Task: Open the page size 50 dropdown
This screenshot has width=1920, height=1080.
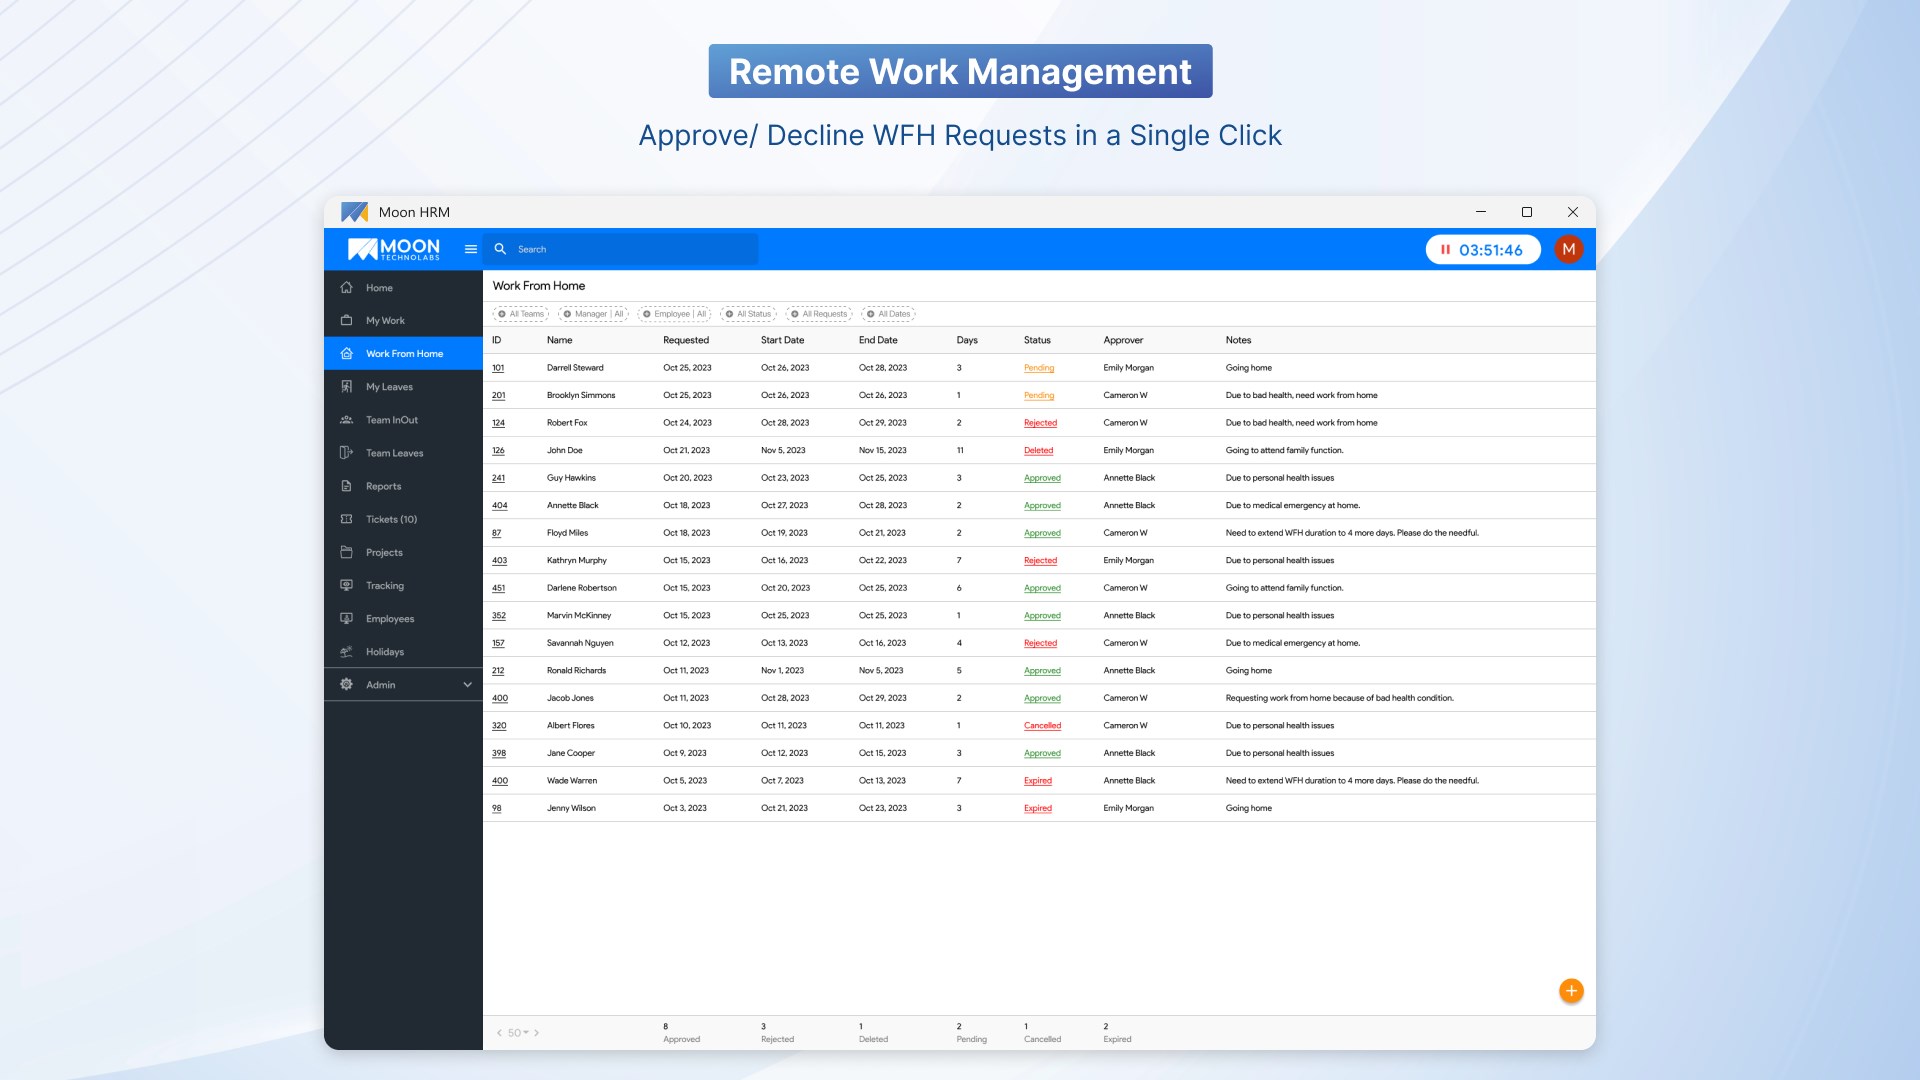Action: (x=518, y=1033)
